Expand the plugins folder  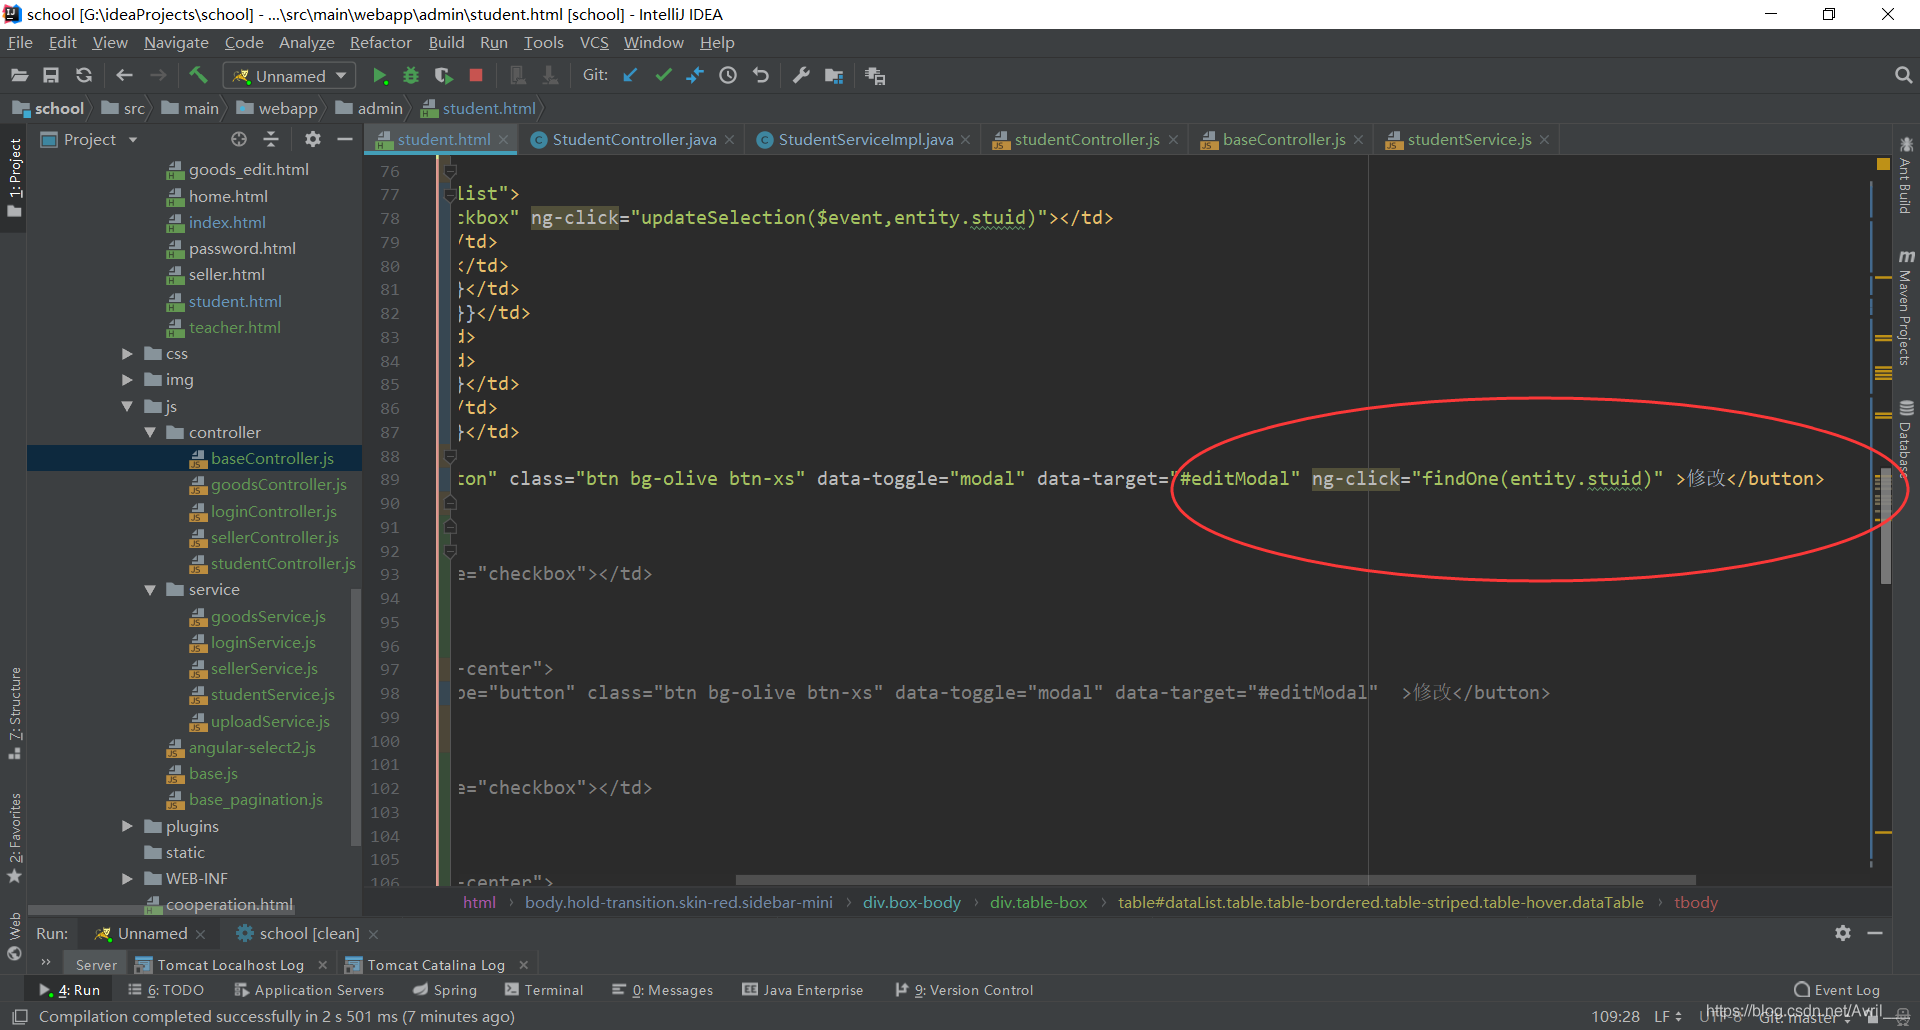tap(127, 826)
